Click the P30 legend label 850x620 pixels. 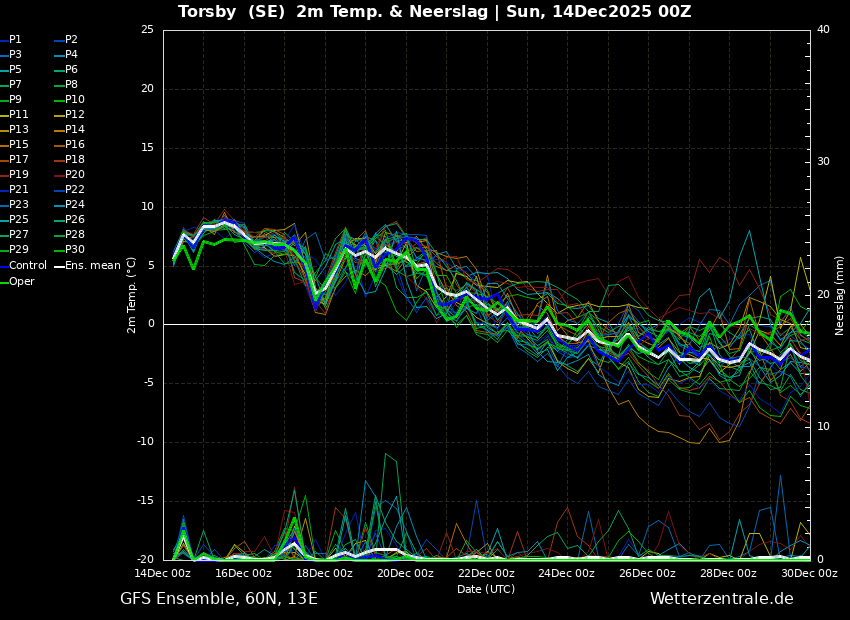click(70, 249)
